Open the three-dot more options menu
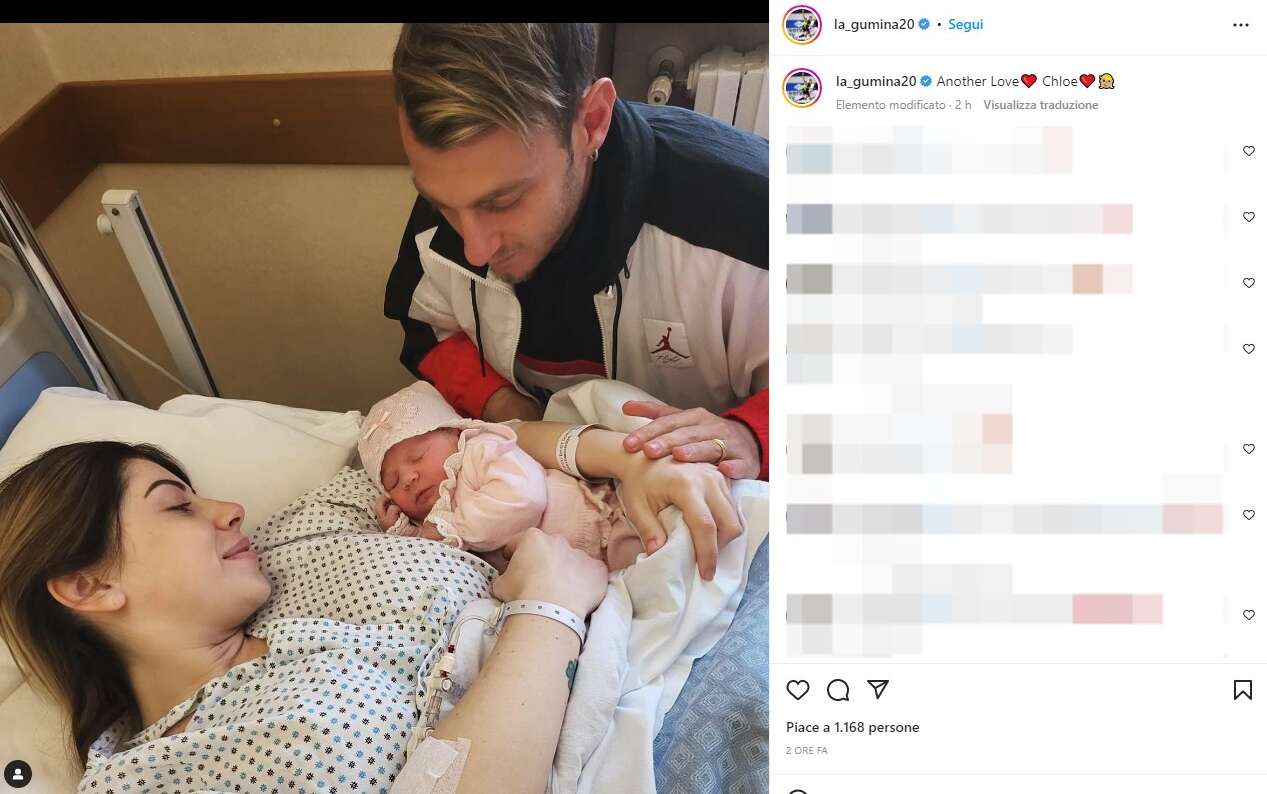1267x794 pixels. pos(1241,25)
